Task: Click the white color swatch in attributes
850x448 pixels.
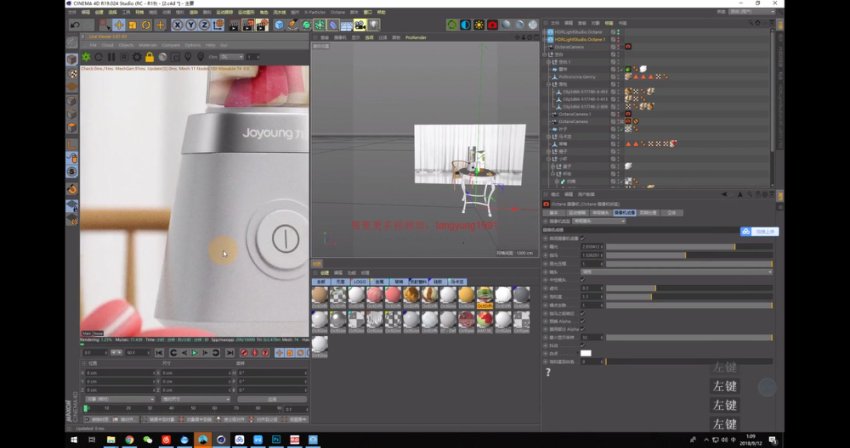Action: pyautogui.click(x=586, y=353)
